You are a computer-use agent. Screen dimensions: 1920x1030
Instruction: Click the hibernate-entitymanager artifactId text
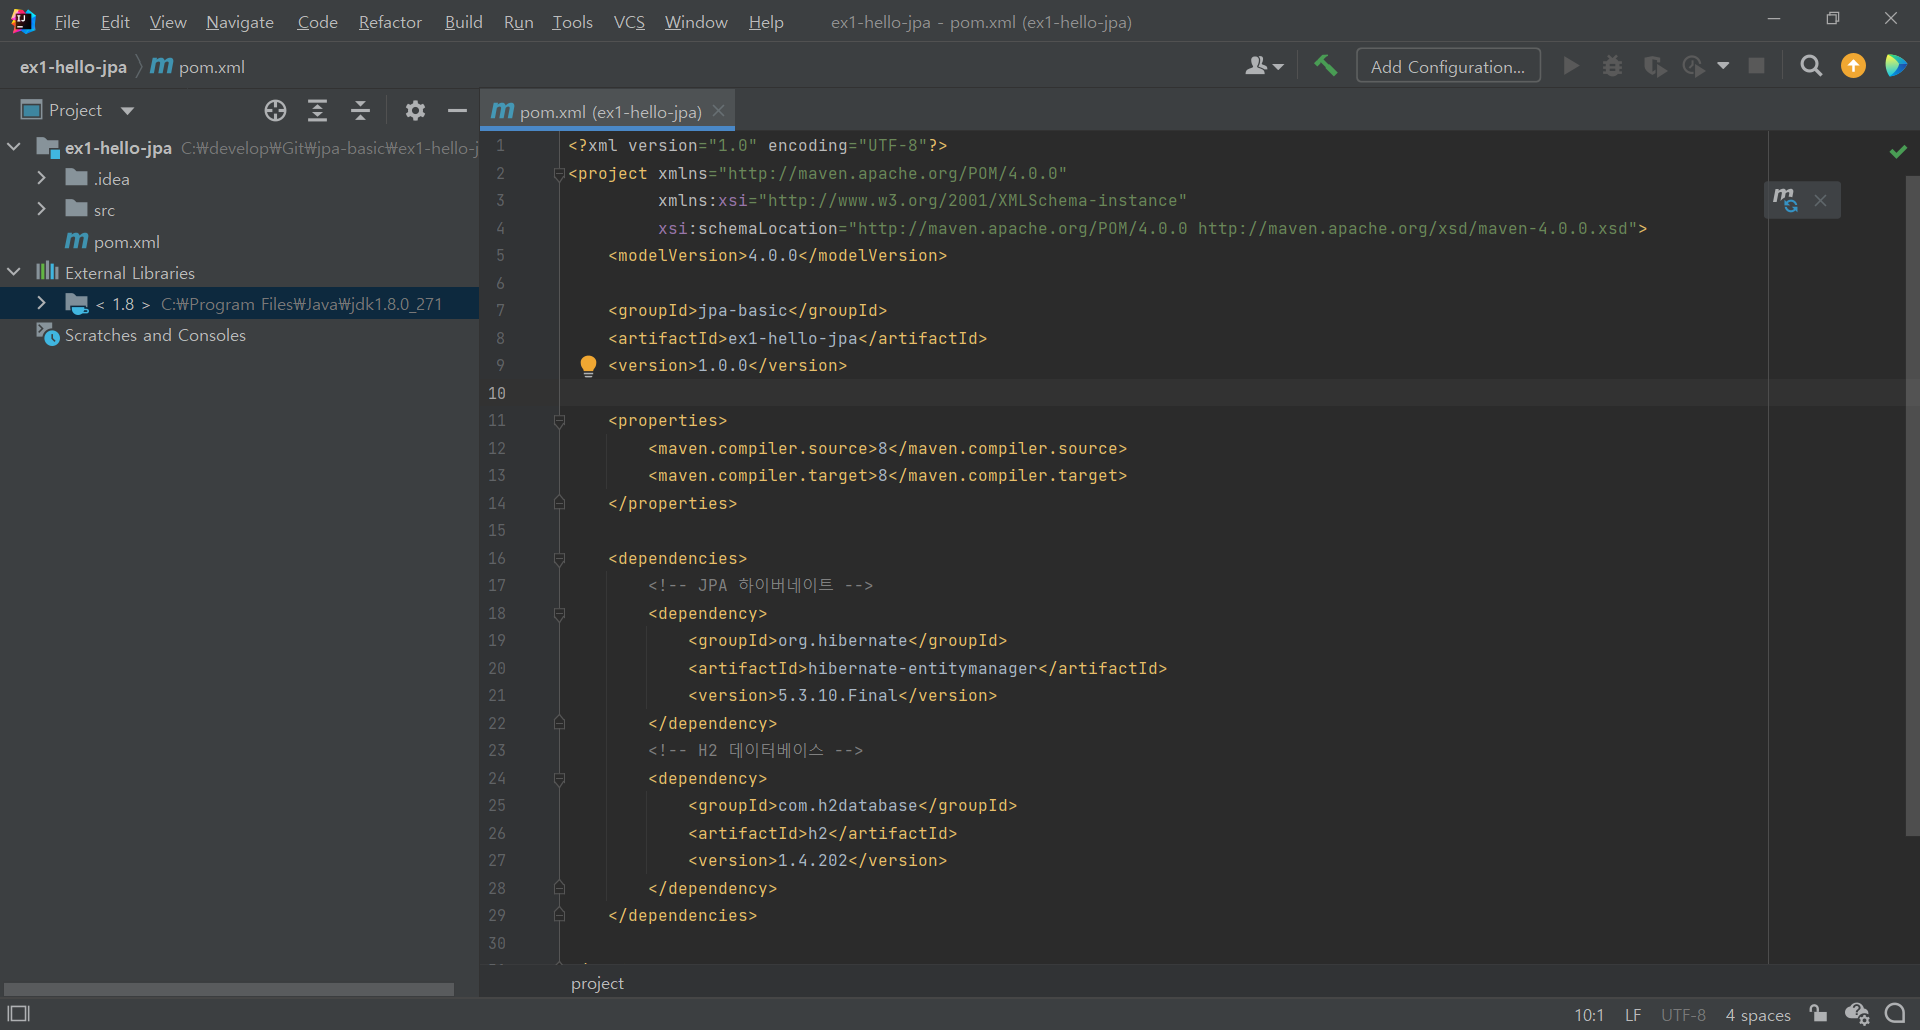(x=922, y=668)
